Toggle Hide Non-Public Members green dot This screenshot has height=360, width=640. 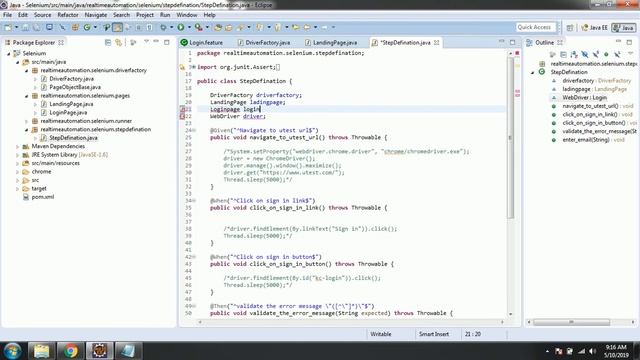[606, 54]
